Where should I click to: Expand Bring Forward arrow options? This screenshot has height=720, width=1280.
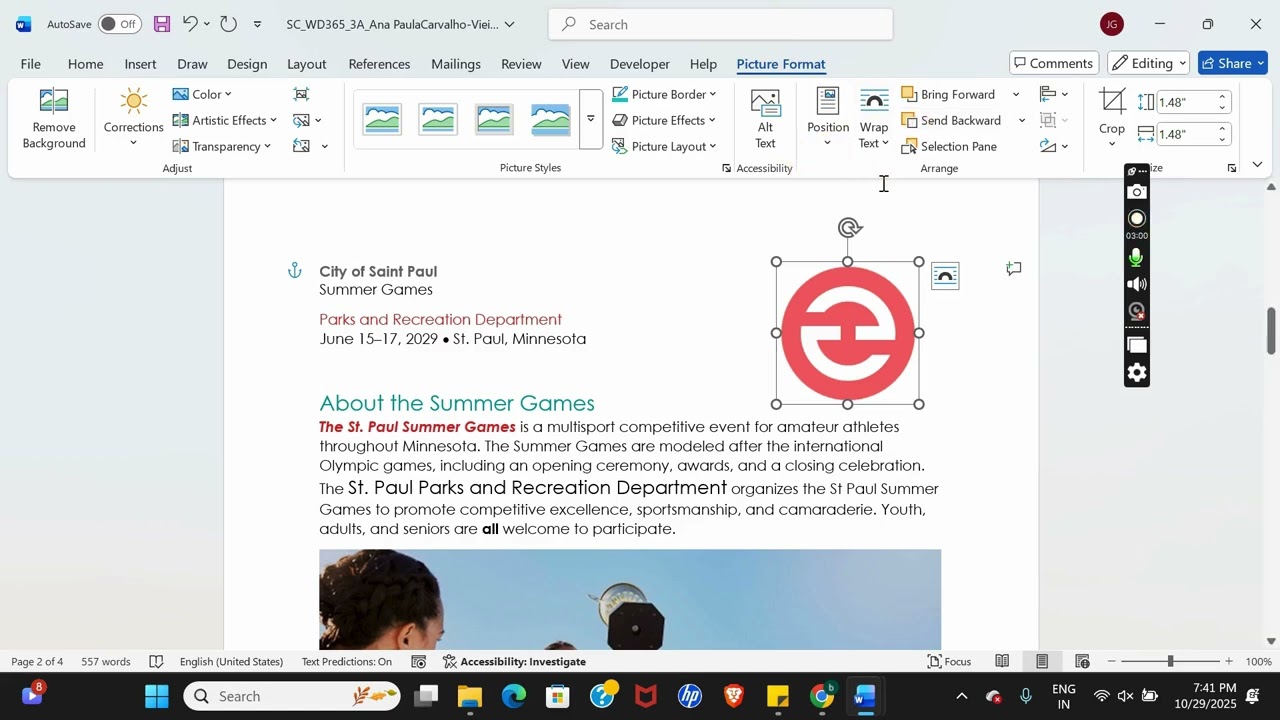(x=1016, y=94)
